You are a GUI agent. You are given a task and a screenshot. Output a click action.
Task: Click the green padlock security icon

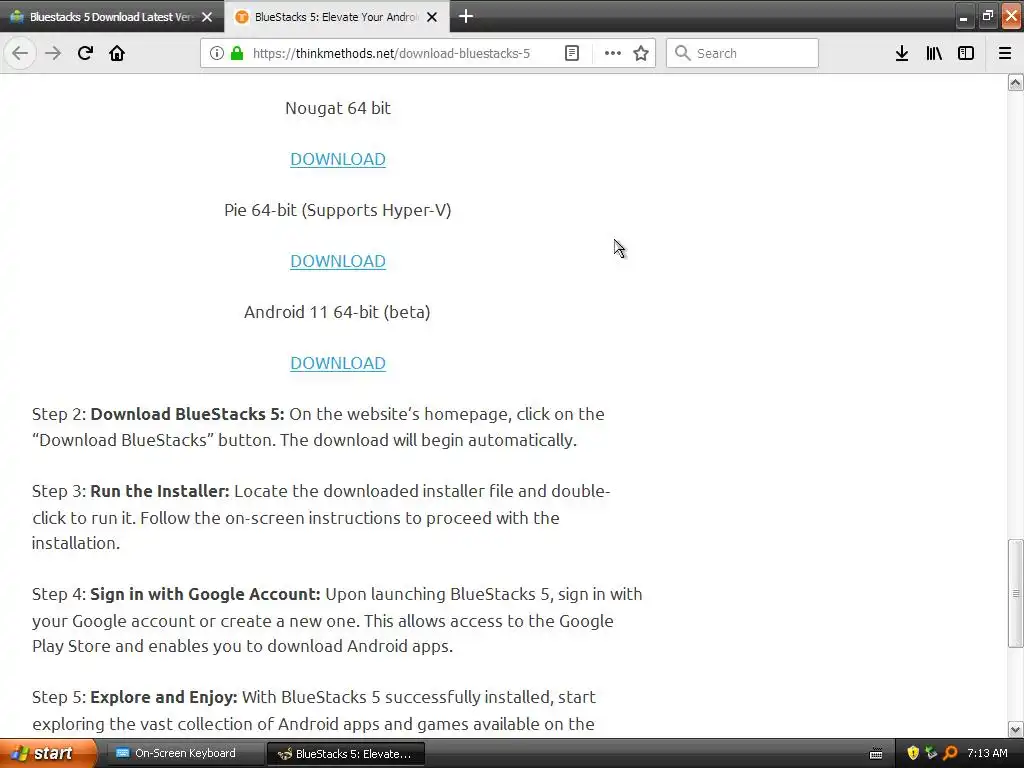[x=237, y=53]
